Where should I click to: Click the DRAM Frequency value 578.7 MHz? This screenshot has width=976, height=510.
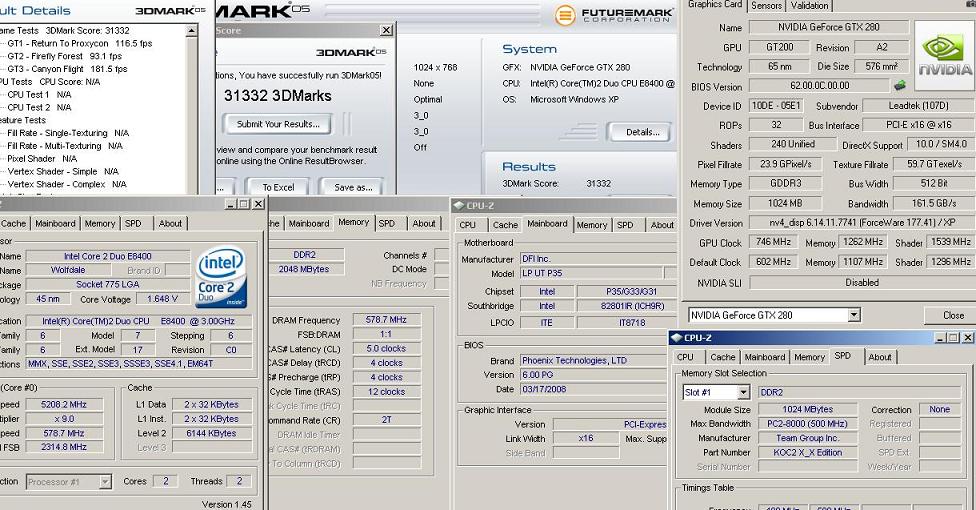(x=386, y=319)
